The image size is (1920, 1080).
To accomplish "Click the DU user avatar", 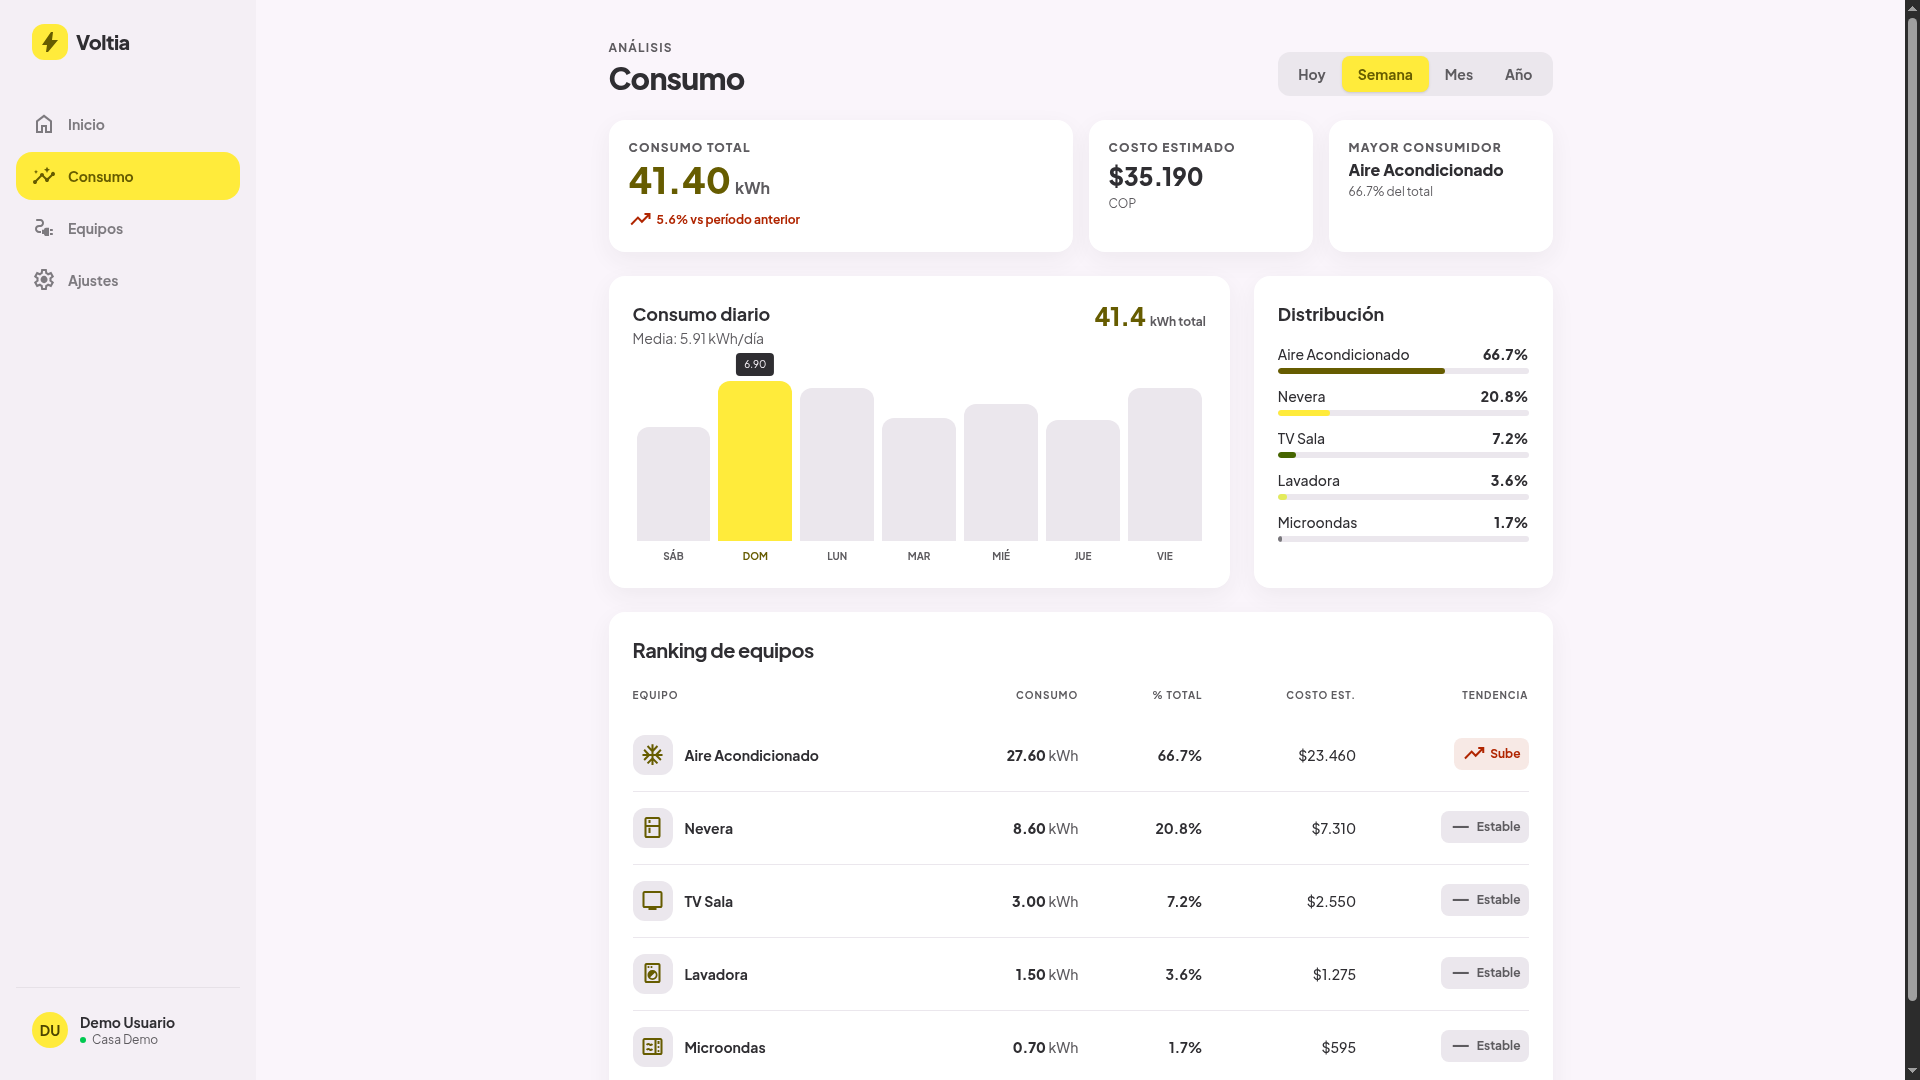I will [x=50, y=1030].
